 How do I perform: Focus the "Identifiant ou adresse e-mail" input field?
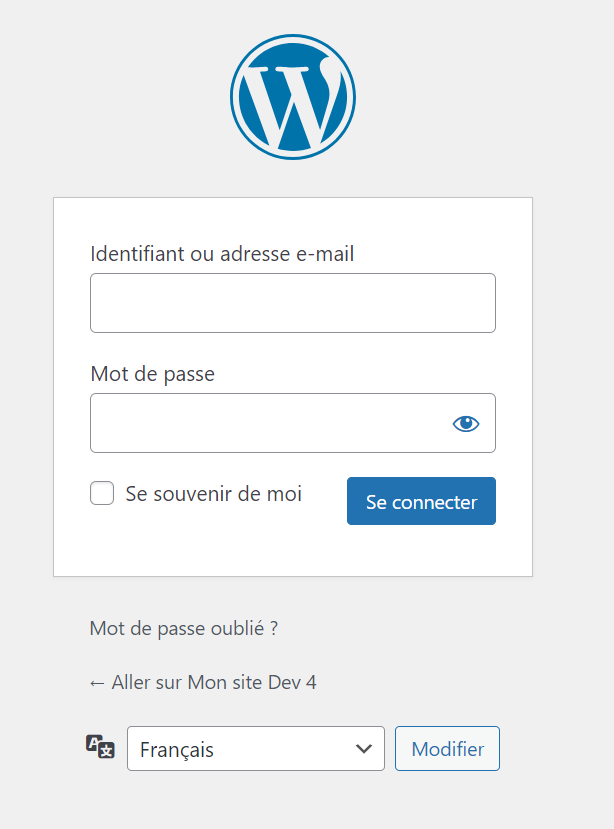pos(293,303)
